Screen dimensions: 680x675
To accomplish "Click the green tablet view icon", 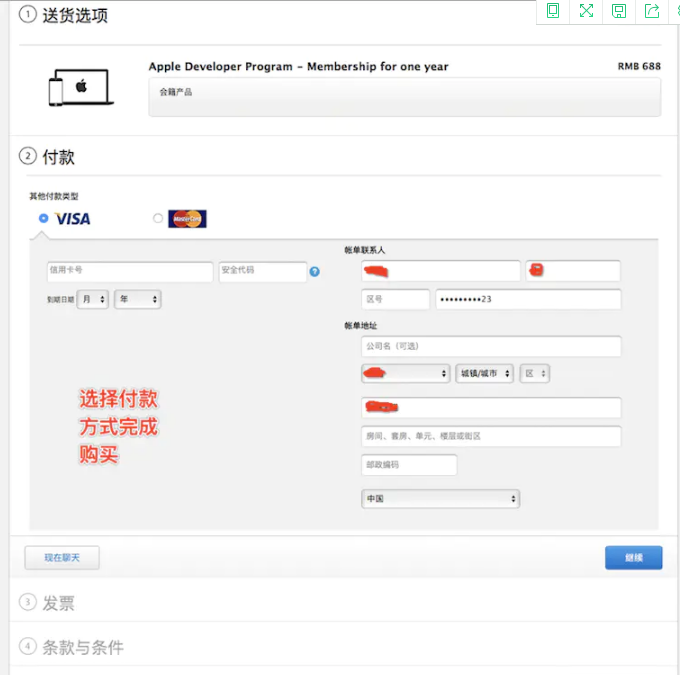I will pos(553,11).
